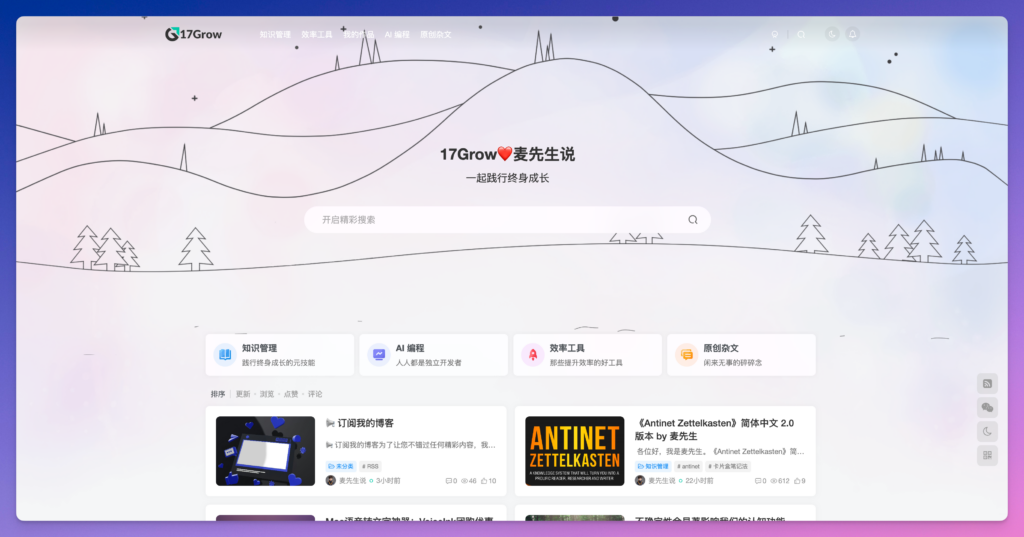Click the 22小时前 timestamp
The image size is (1024, 537).
coord(699,481)
